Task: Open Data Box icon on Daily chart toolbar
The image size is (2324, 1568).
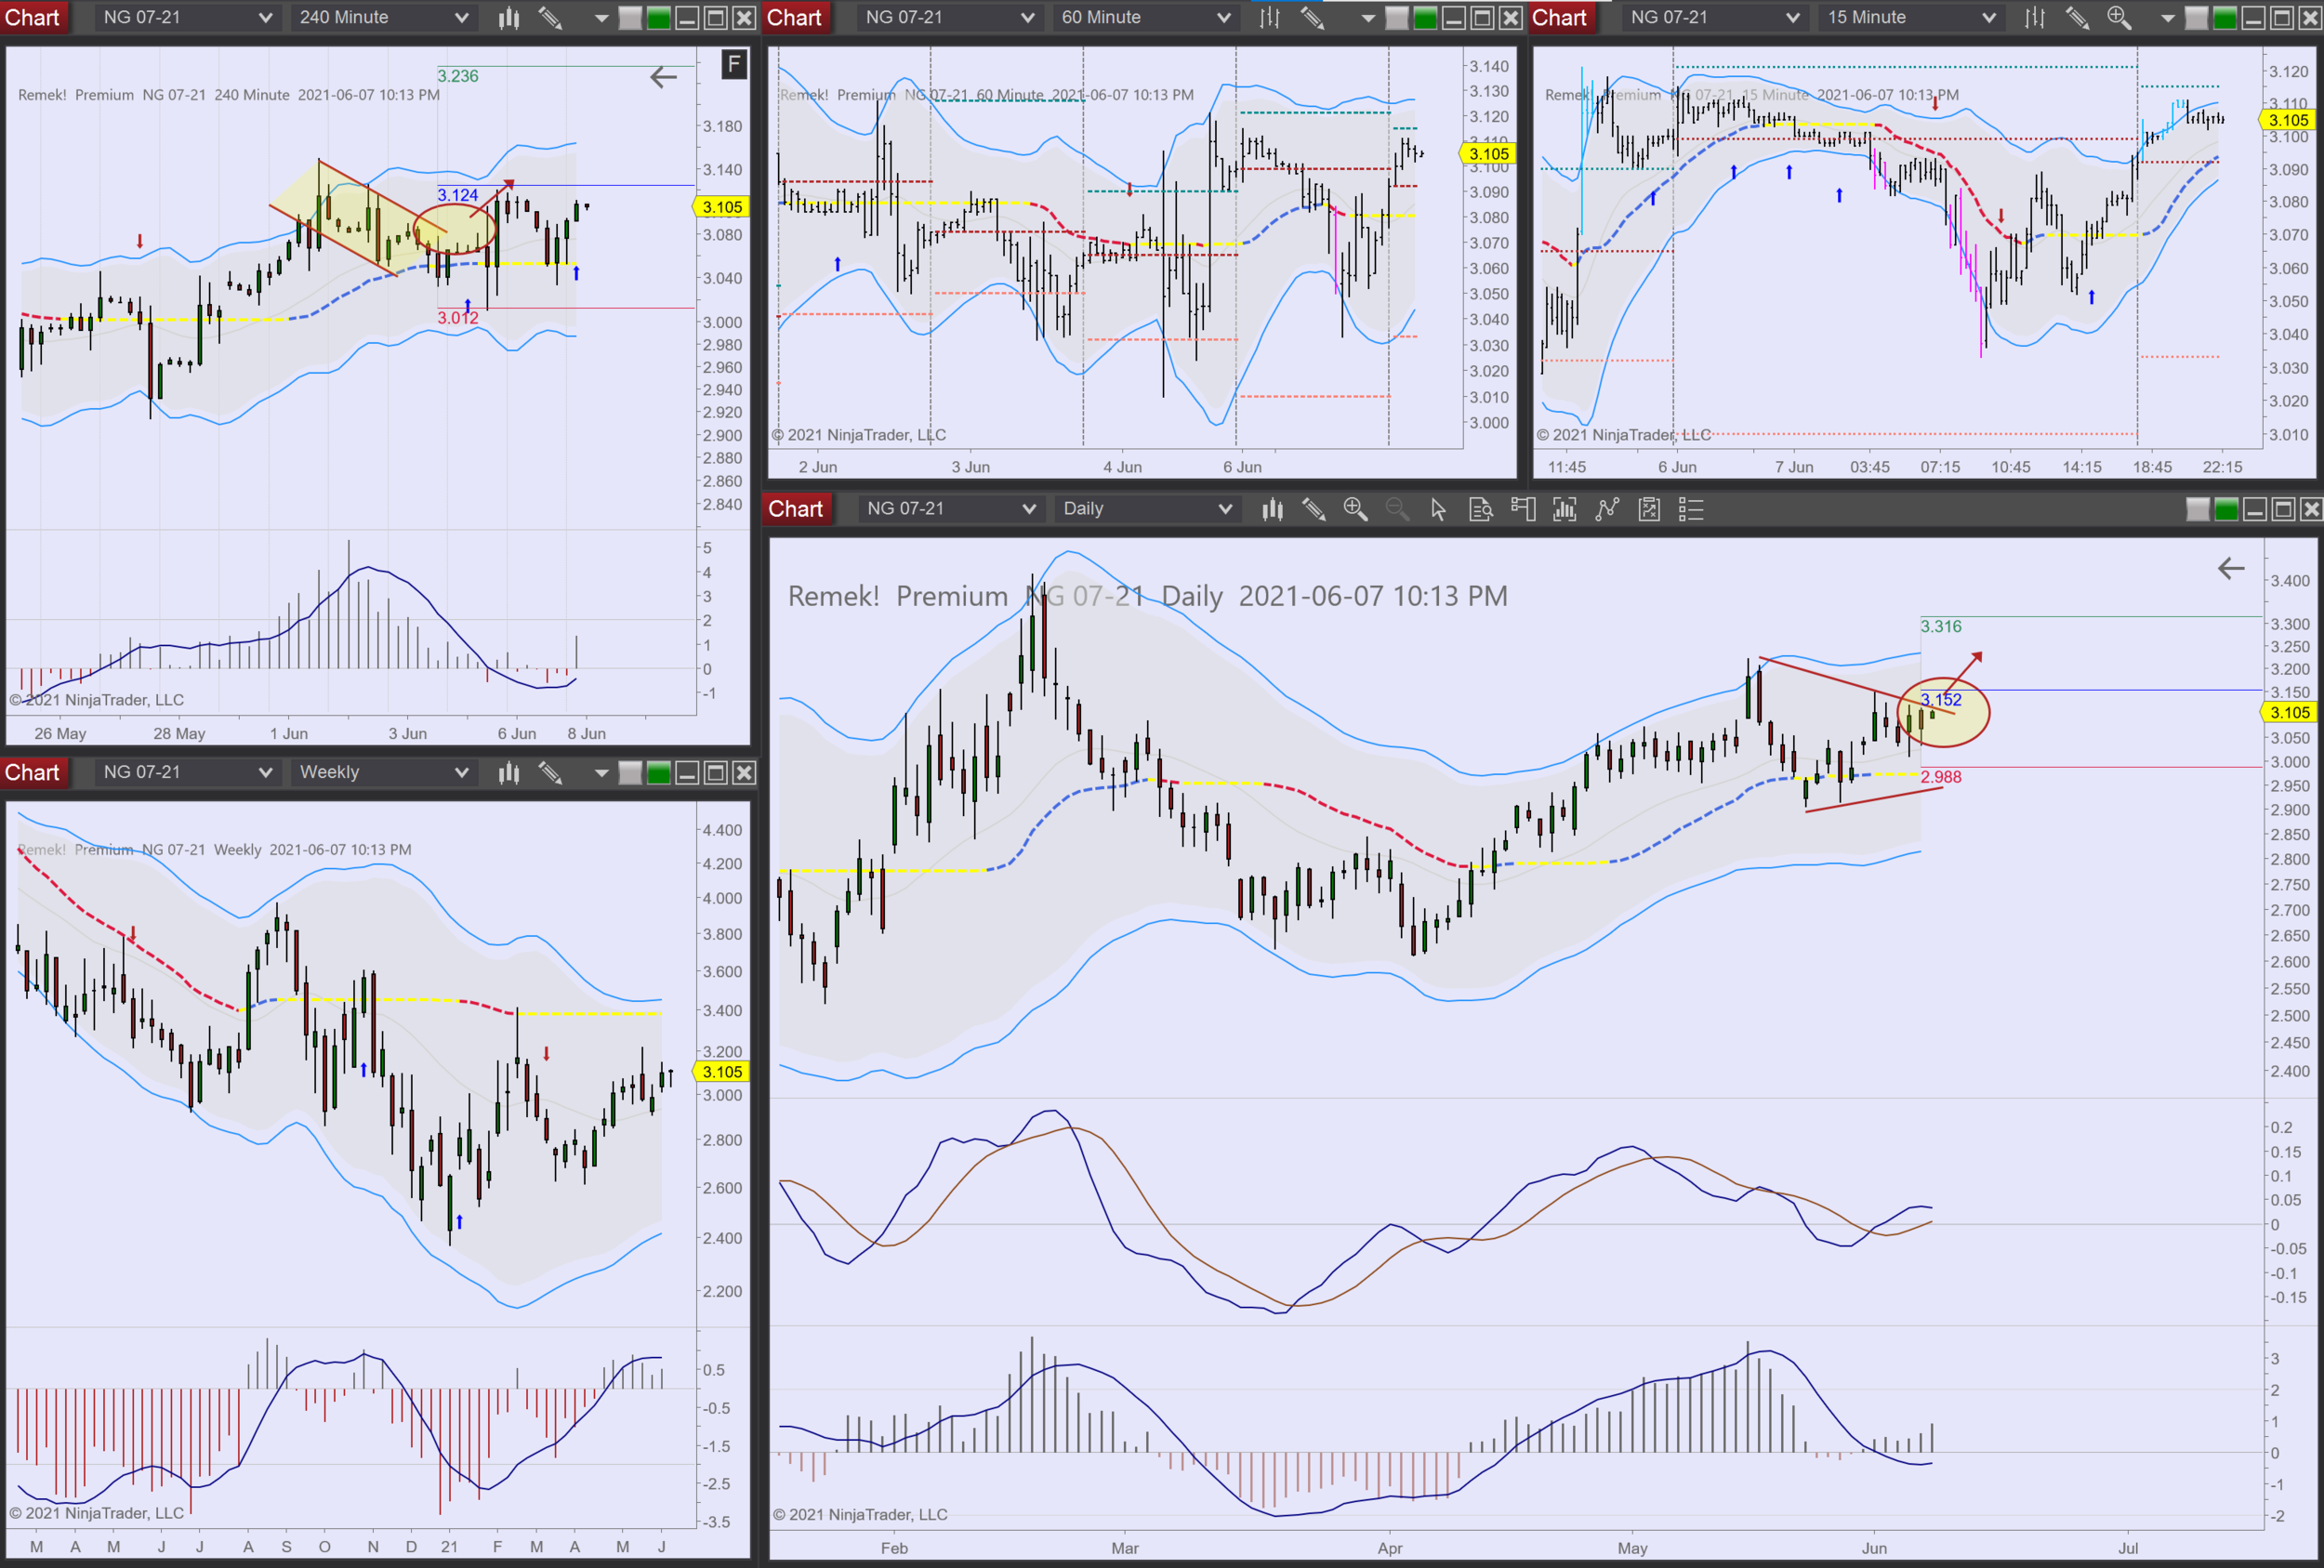Action: (x=1481, y=509)
